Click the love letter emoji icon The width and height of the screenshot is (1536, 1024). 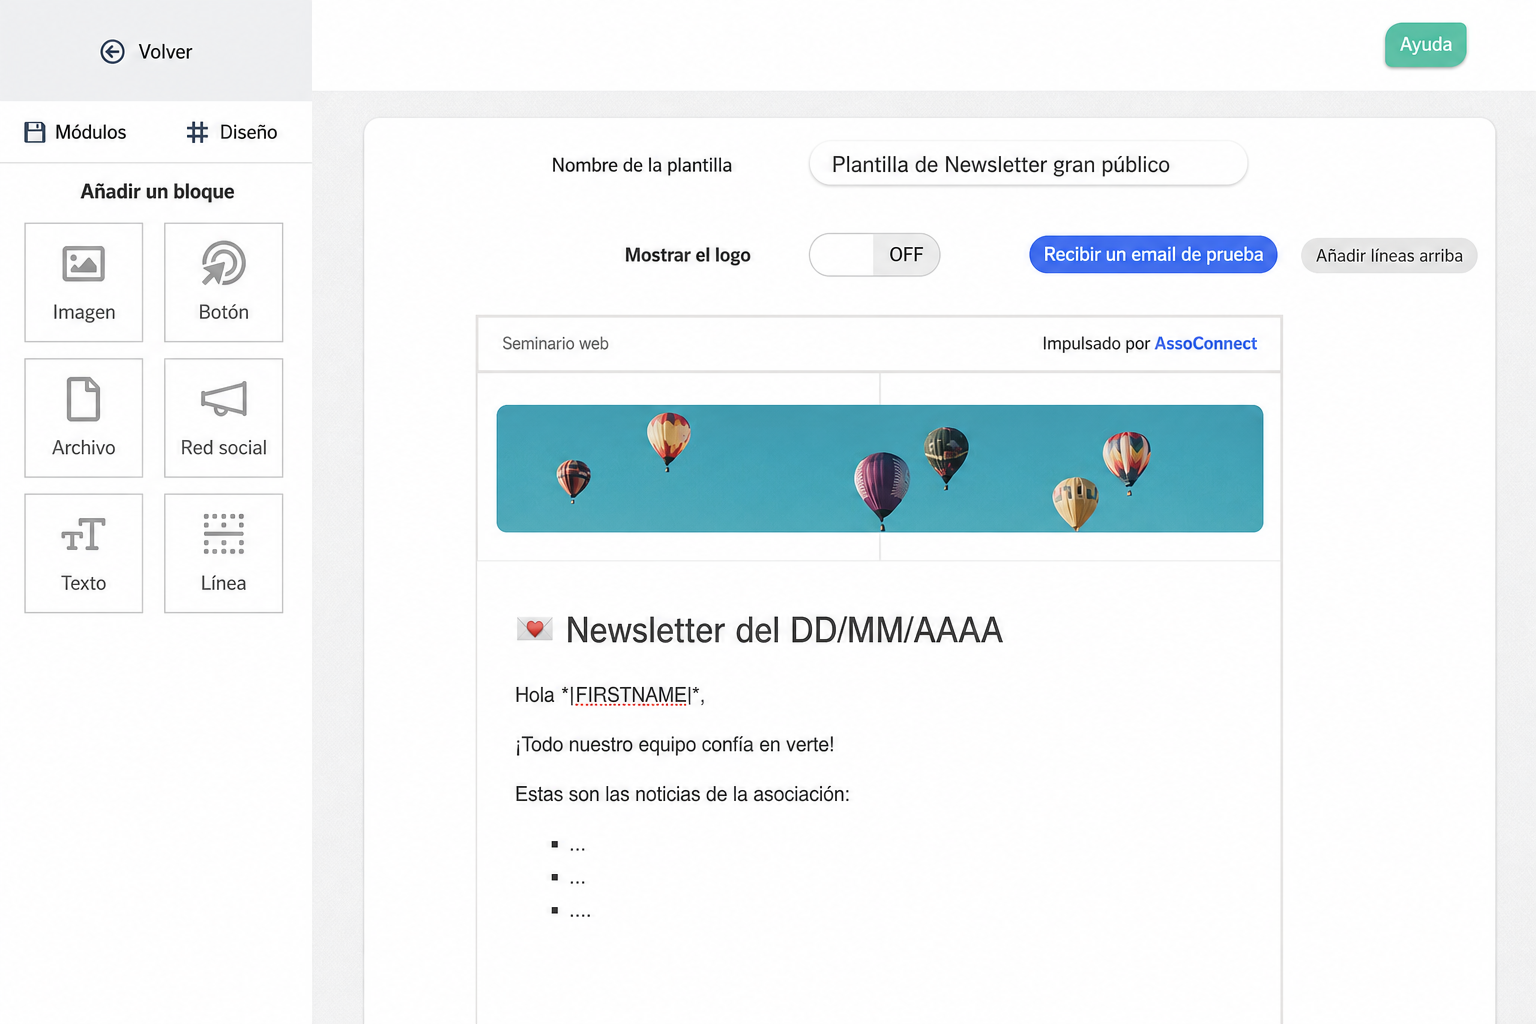tap(534, 629)
